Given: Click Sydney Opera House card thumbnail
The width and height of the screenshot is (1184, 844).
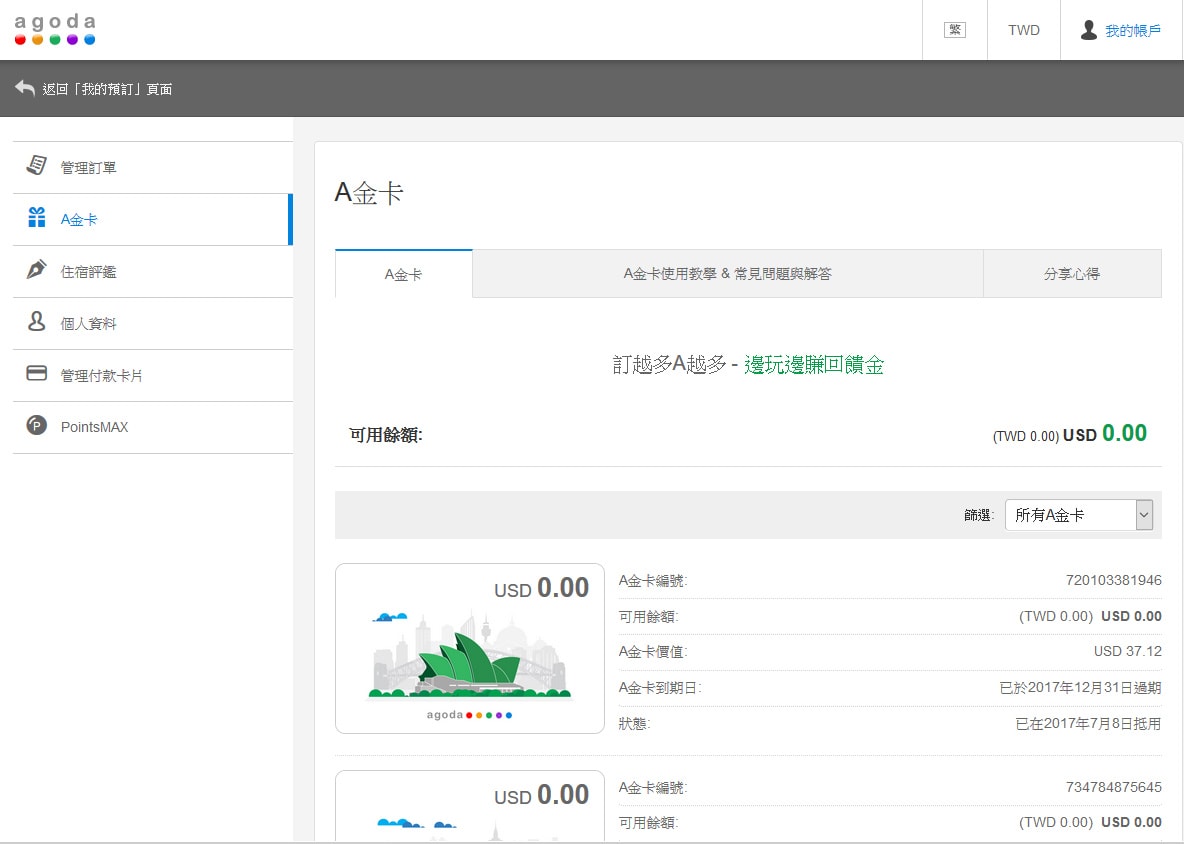Looking at the screenshot, I should [470, 648].
